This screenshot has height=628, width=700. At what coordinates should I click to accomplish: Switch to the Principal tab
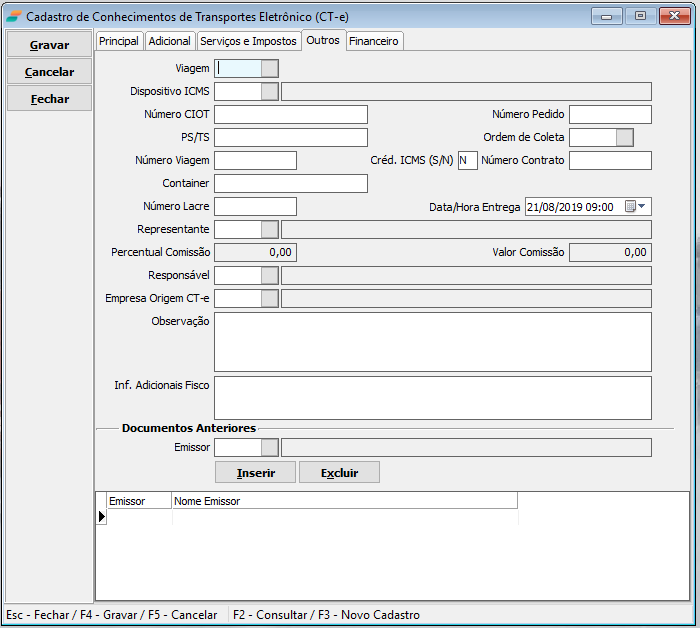119,41
